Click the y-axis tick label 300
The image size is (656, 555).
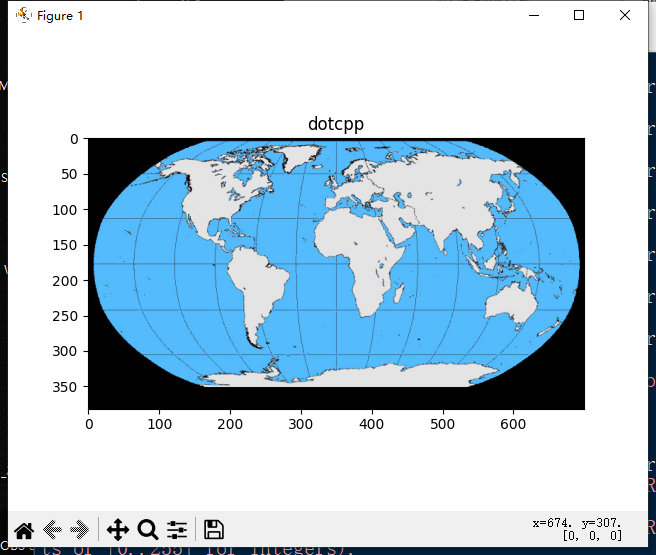point(65,351)
